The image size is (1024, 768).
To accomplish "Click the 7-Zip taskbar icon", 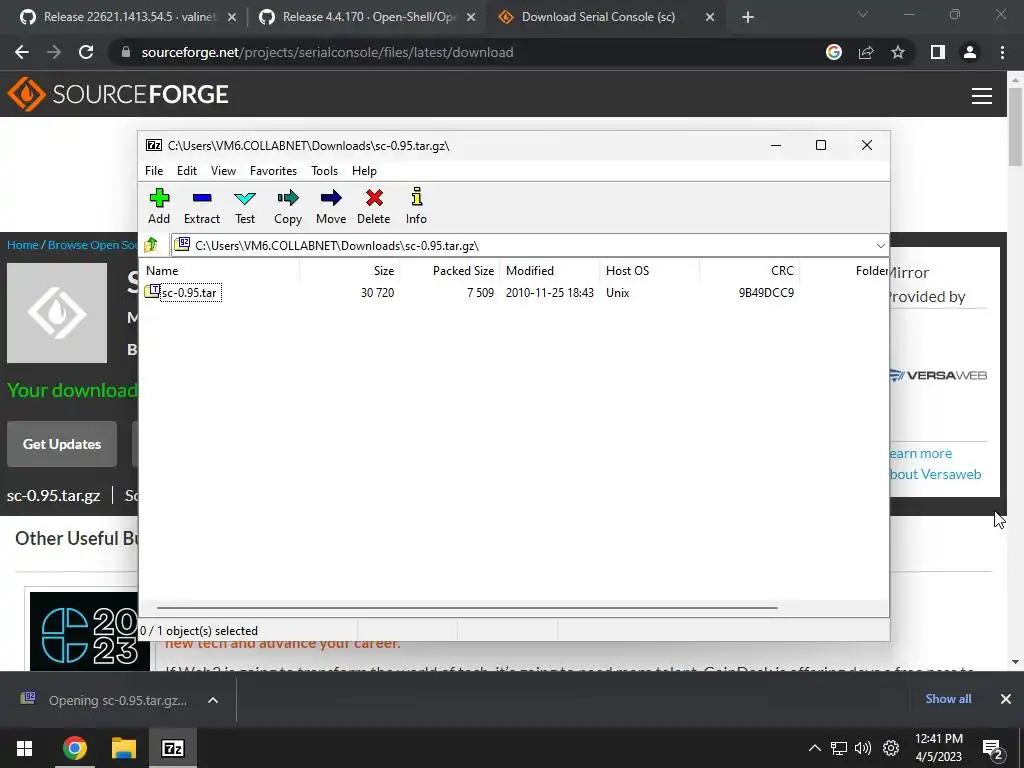I will [172, 748].
